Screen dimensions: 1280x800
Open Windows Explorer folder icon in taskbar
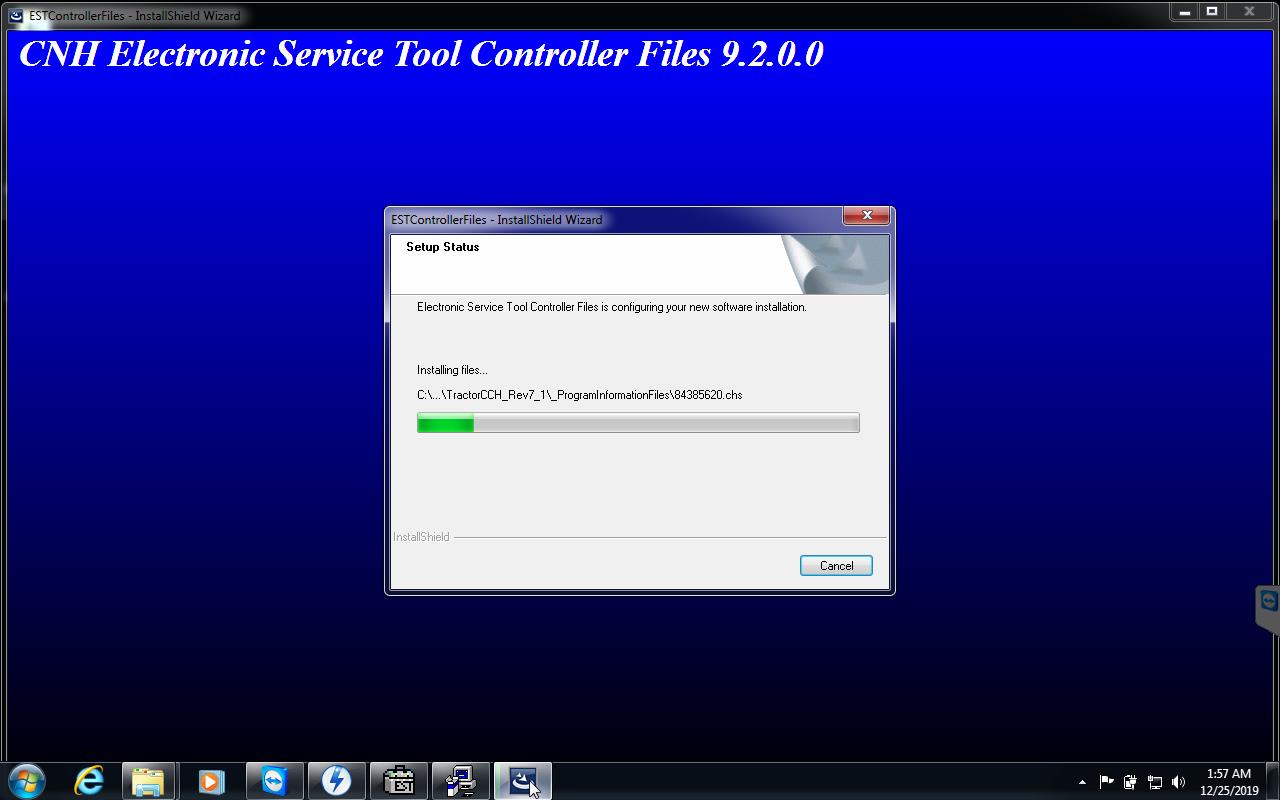(x=149, y=781)
